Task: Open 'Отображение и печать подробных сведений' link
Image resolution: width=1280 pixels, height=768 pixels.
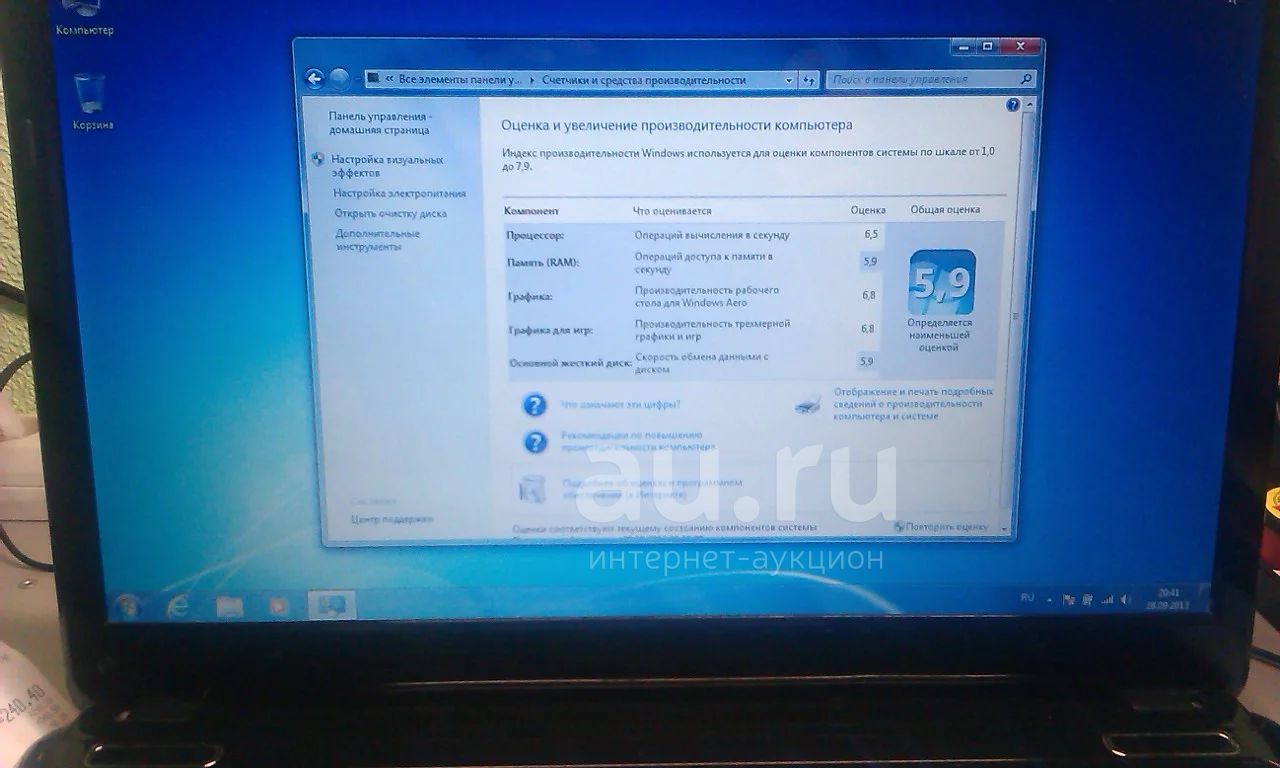Action: coord(913,404)
